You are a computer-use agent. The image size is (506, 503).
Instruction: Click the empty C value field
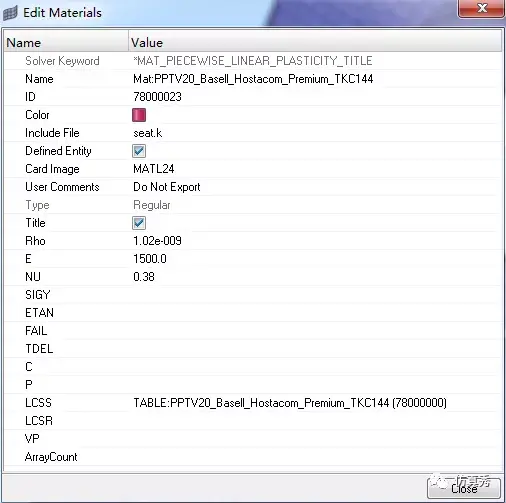(x=315, y=367)
